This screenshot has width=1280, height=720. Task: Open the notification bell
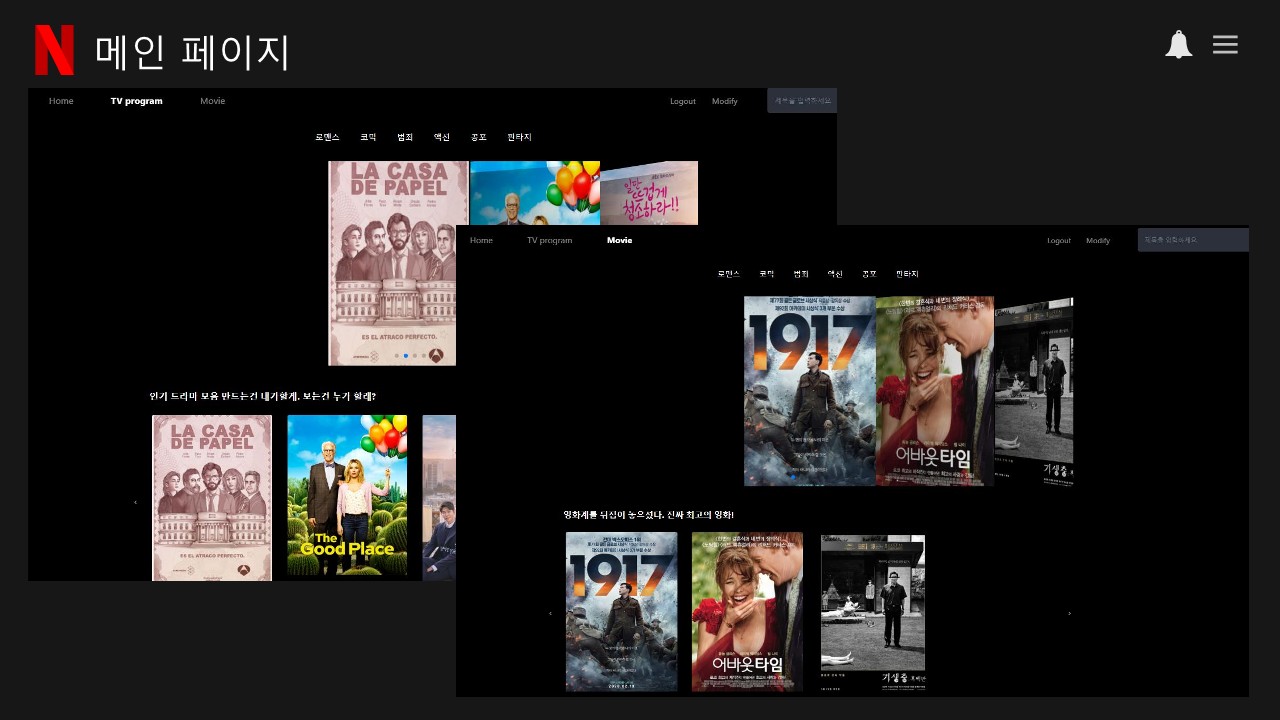click(1179, 45)
